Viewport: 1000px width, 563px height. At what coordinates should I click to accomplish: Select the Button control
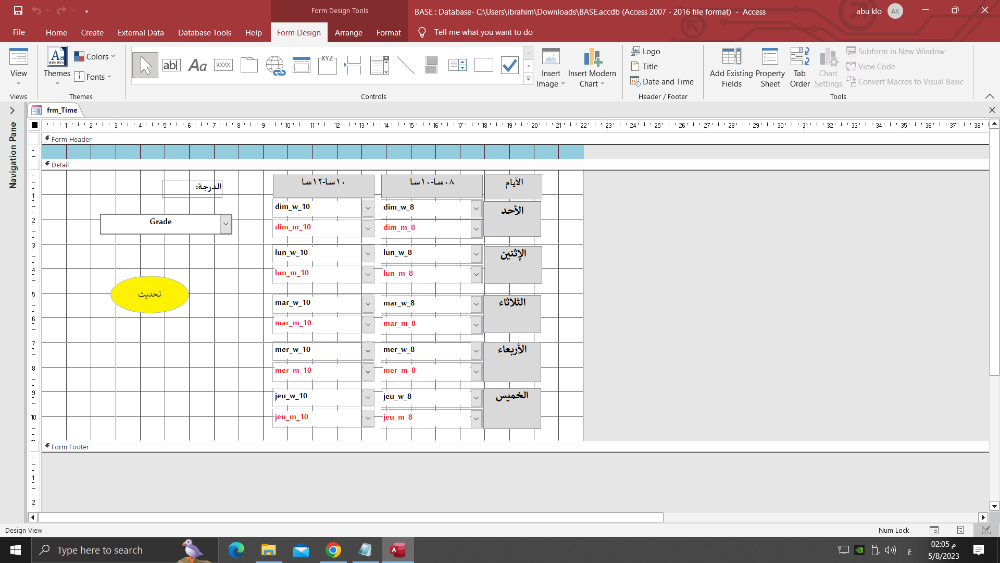tap(223, 65)
